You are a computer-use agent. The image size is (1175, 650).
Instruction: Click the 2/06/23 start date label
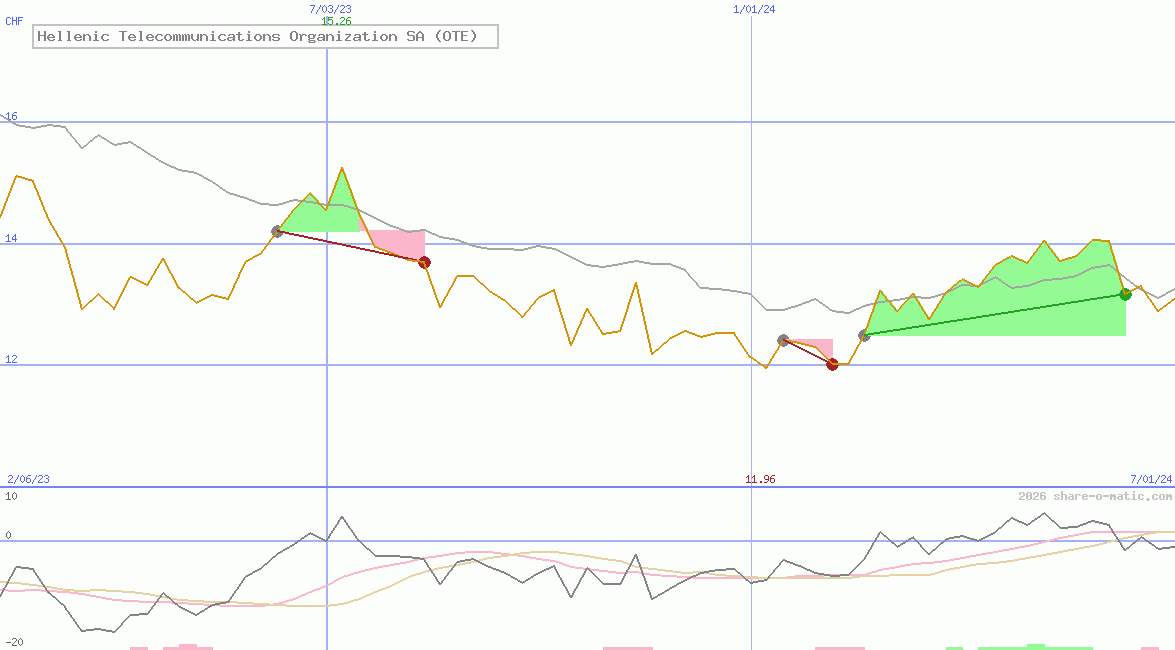tap(28, 479)
